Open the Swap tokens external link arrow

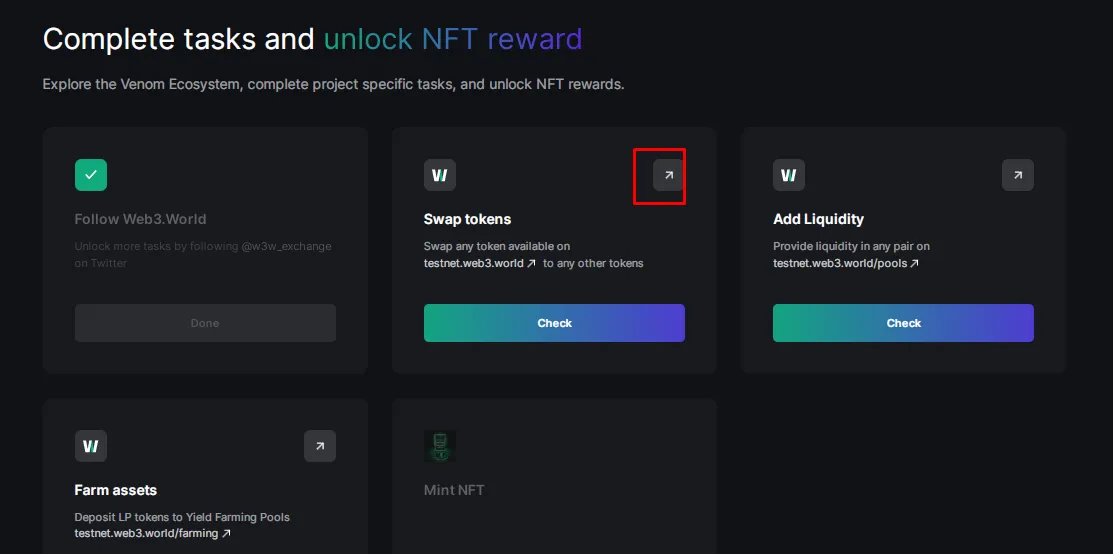click(669, 175)
